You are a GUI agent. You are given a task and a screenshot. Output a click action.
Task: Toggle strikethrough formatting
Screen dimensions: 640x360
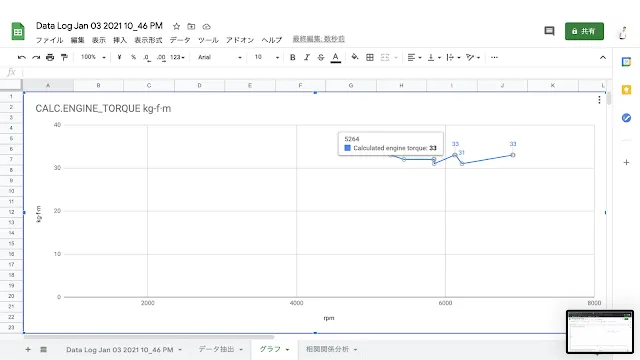coord(321,58)
